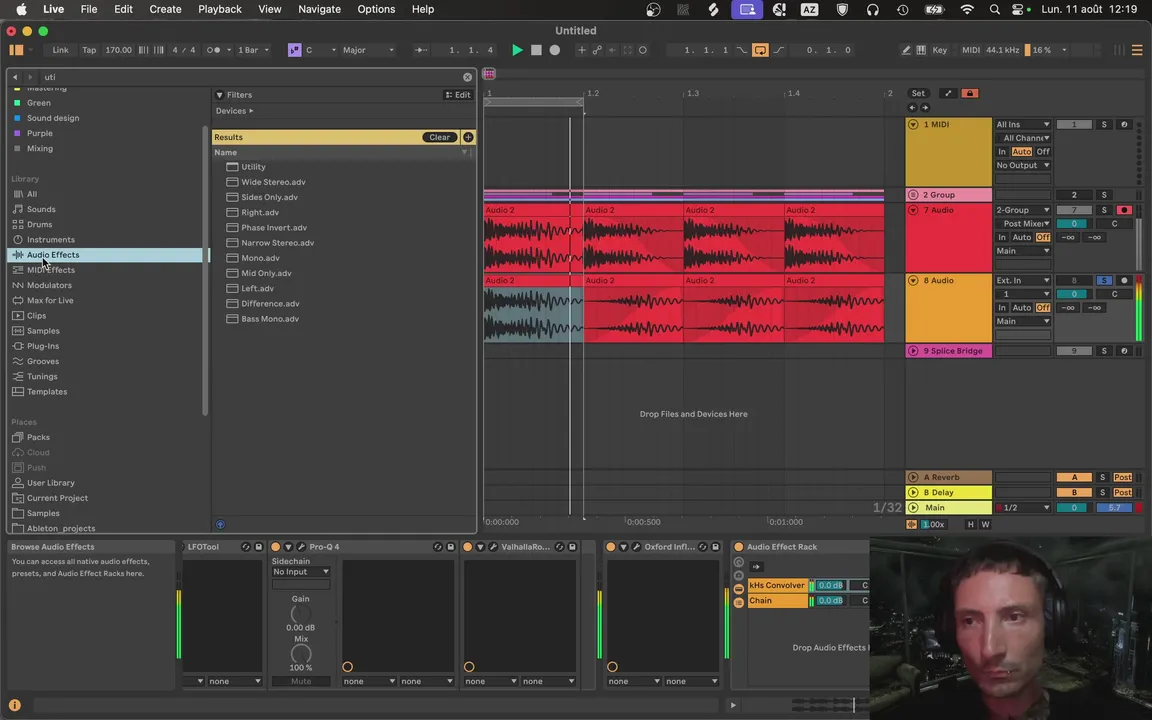The width and height of the screenshot is (1152, 720).
Task: Open Max for Live category
Action: click(x=50, y=300)
